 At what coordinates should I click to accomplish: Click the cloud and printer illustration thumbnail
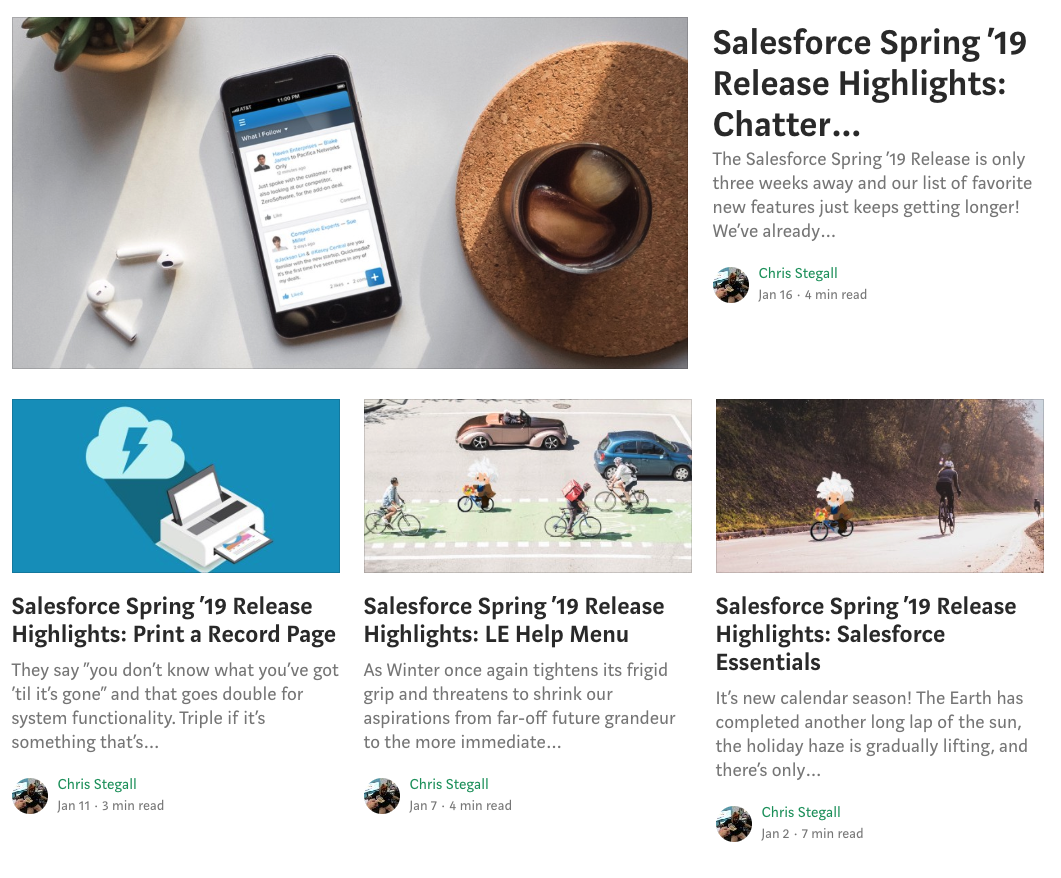tap(176, 486)
